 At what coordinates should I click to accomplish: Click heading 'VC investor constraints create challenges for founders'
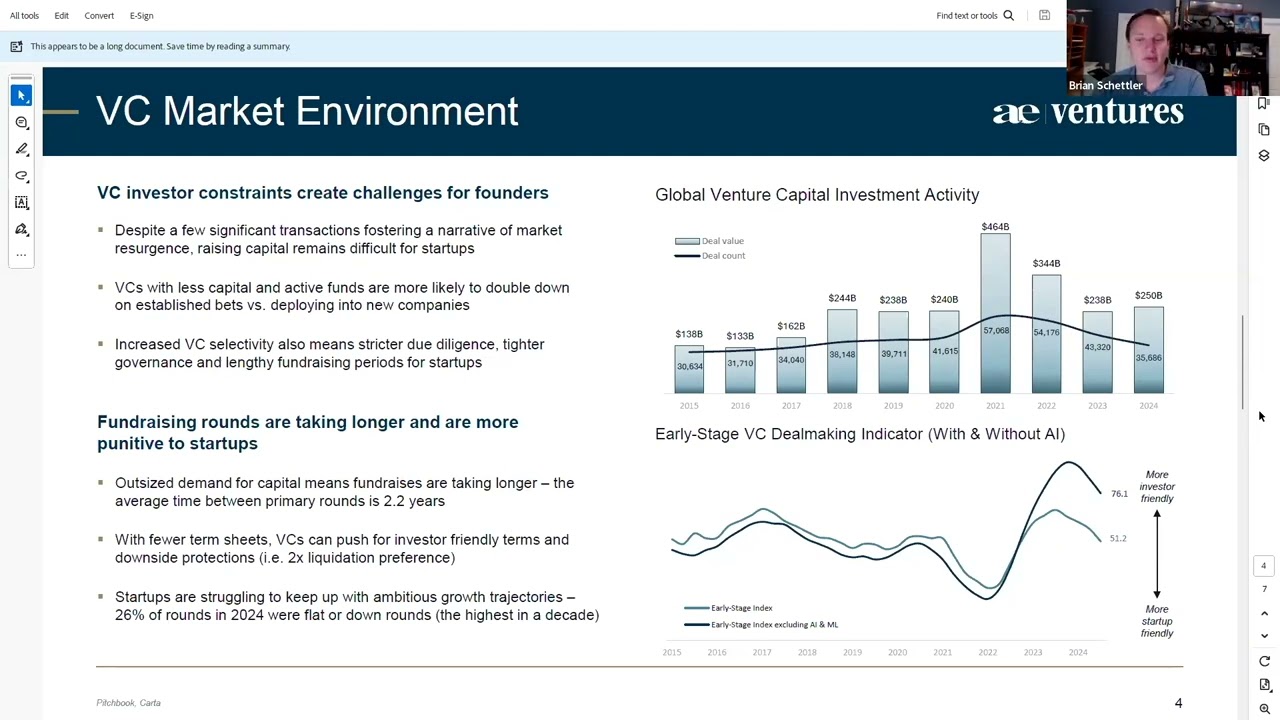pos(322,193)
